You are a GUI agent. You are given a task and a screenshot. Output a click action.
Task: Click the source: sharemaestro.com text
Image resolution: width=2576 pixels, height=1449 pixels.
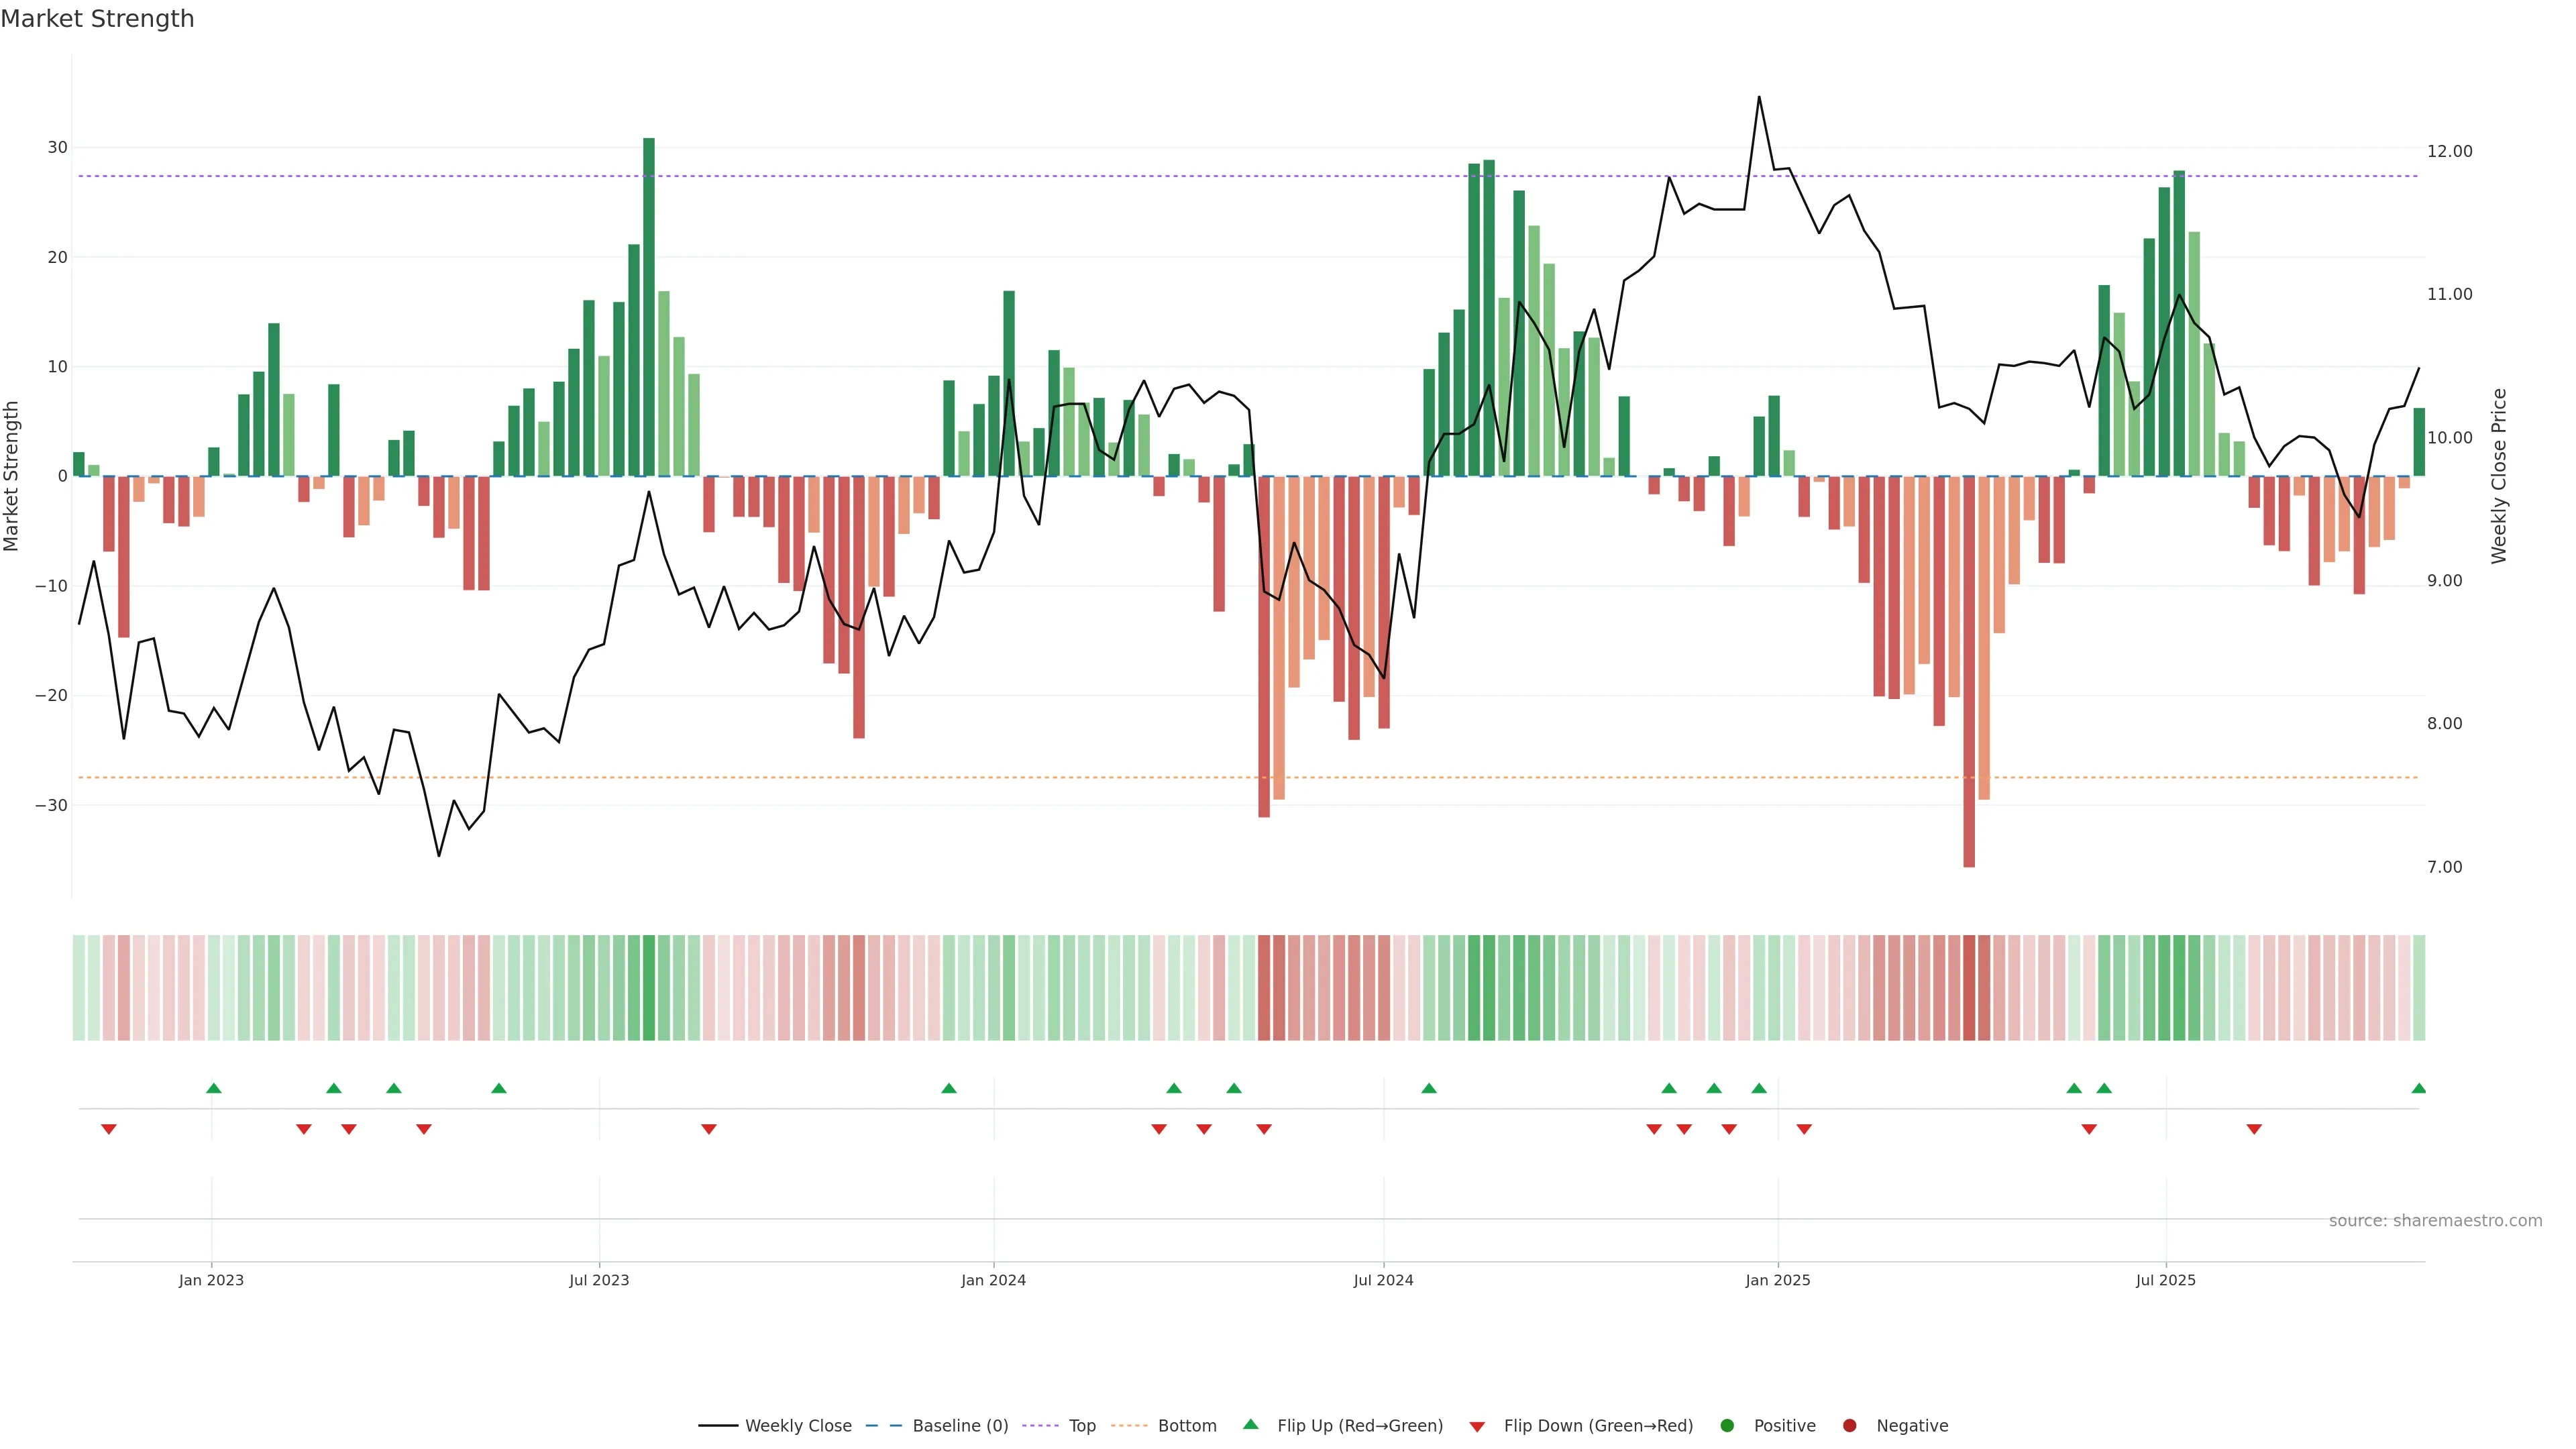click(x=2435, y=1221)
